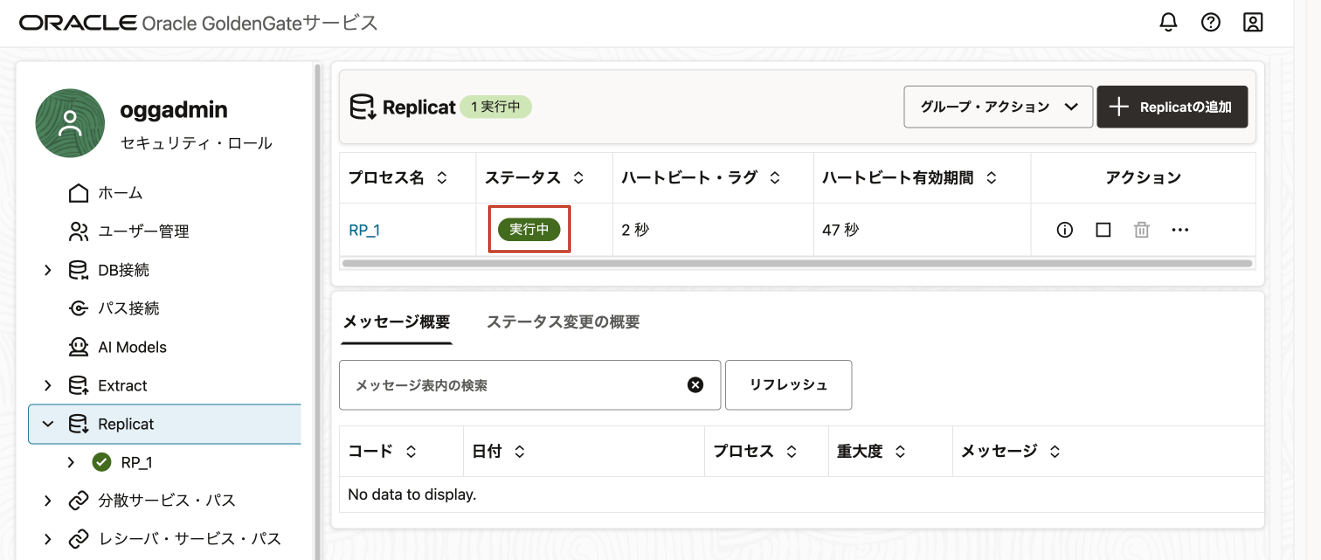Clear the message search field
This screenshot has width=1321, height=560.
point(695,385)
